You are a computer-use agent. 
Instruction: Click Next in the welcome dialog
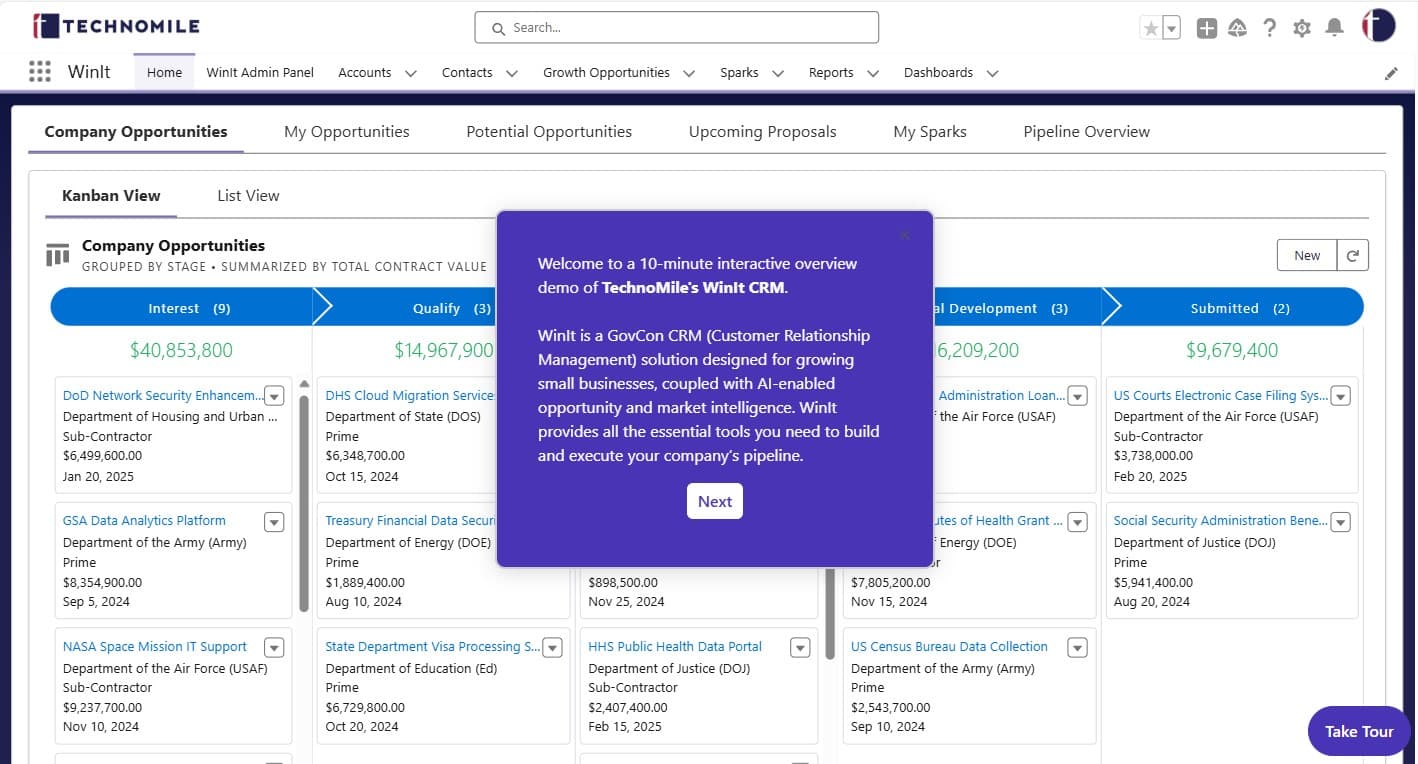[x=714, y=501]
